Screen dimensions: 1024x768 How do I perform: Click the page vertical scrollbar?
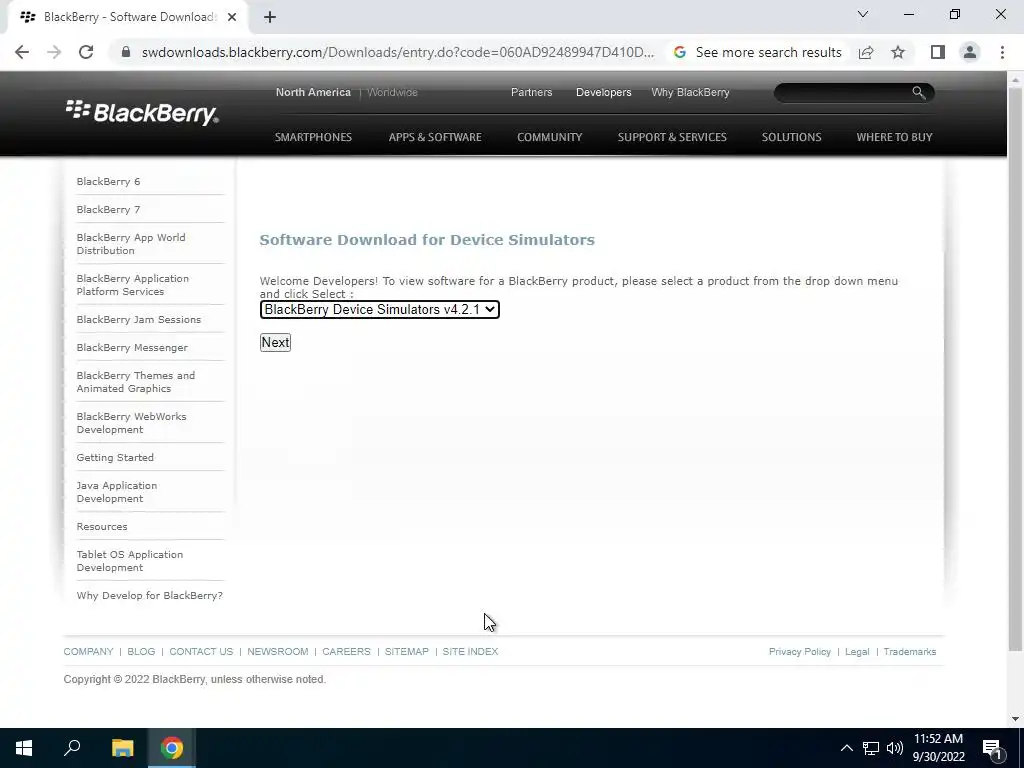coord(1015,369)
